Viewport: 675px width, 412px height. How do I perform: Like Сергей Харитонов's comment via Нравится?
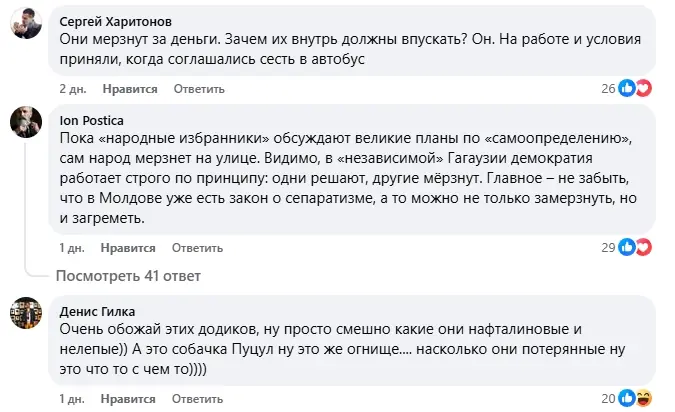[x=130, y=89]
